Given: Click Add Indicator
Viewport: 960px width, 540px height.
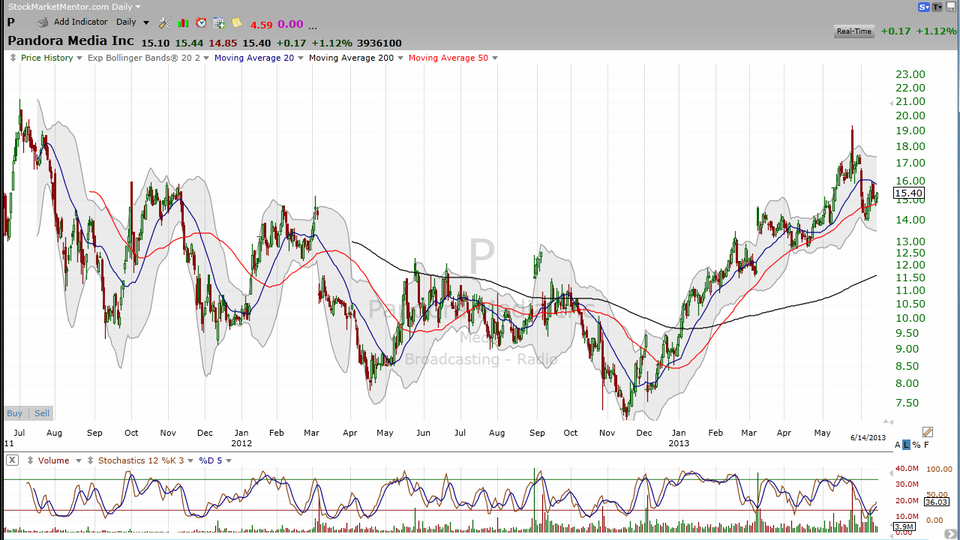Looking at the screenshot, I should click(80, 22).
